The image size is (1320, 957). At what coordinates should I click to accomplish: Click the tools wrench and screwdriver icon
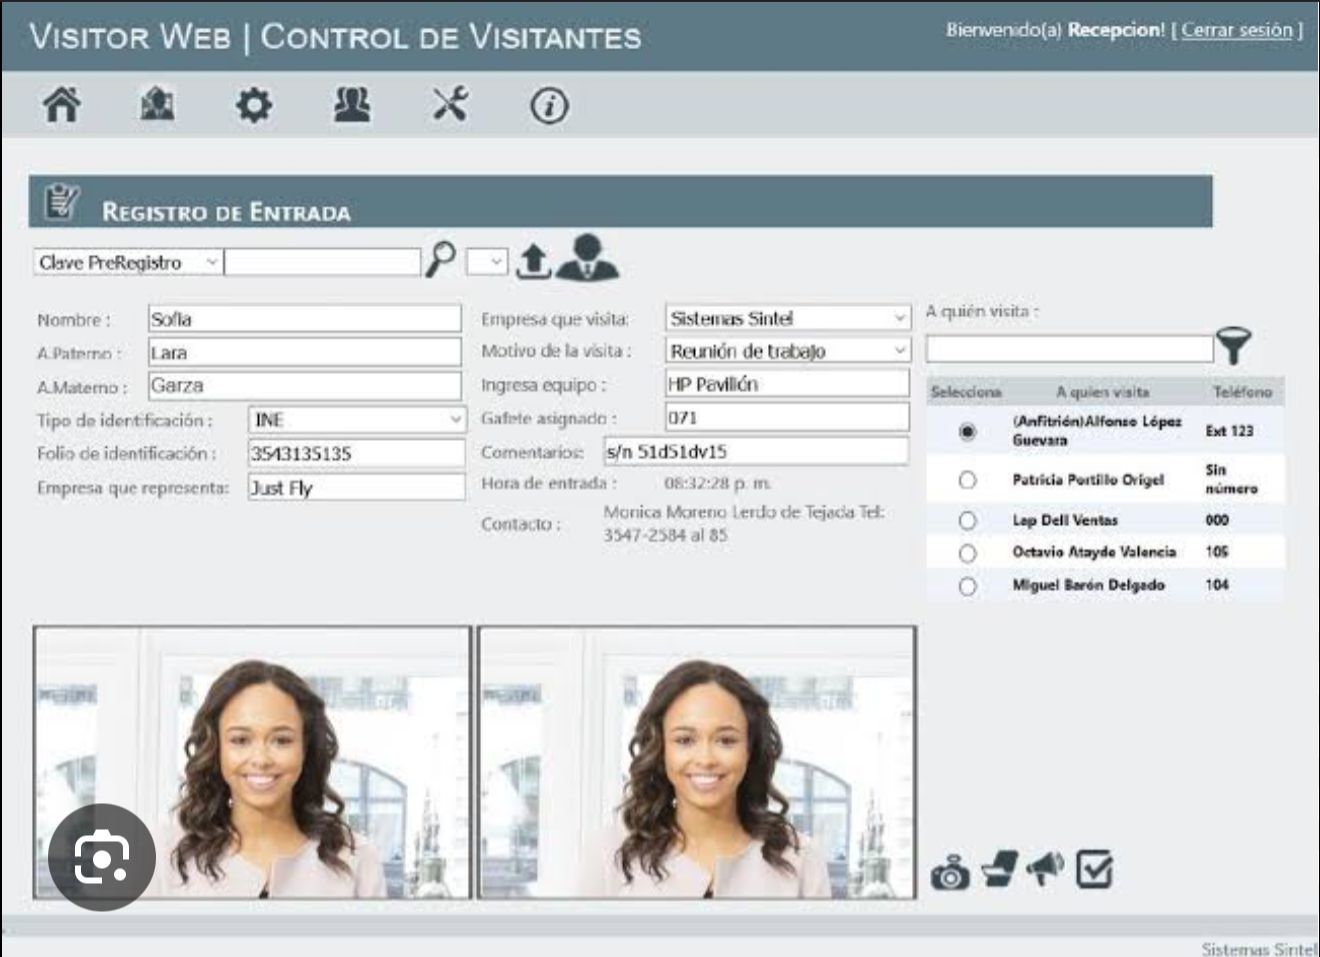pos(450,104)
